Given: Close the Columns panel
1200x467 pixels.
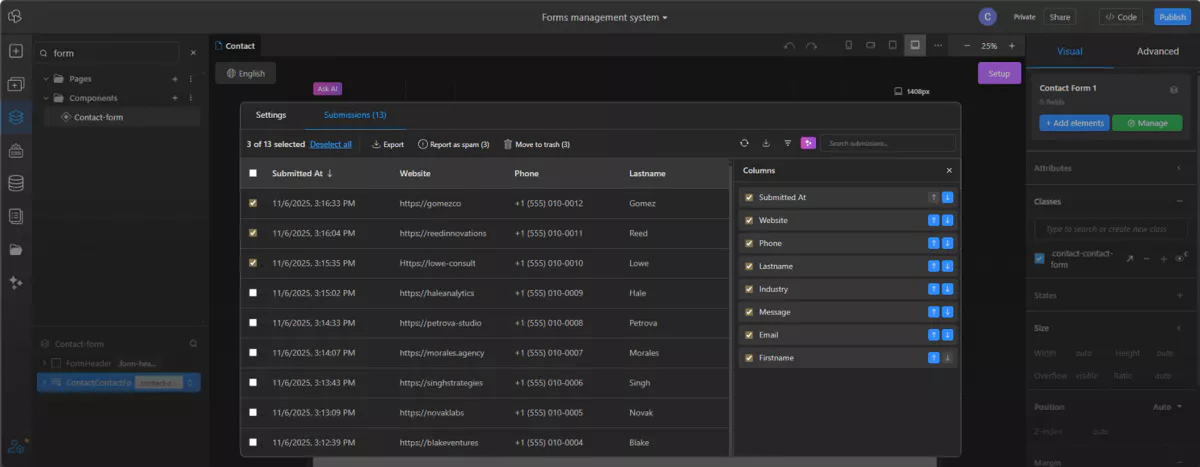Looking at the screenshot, I should click(949, 171).
